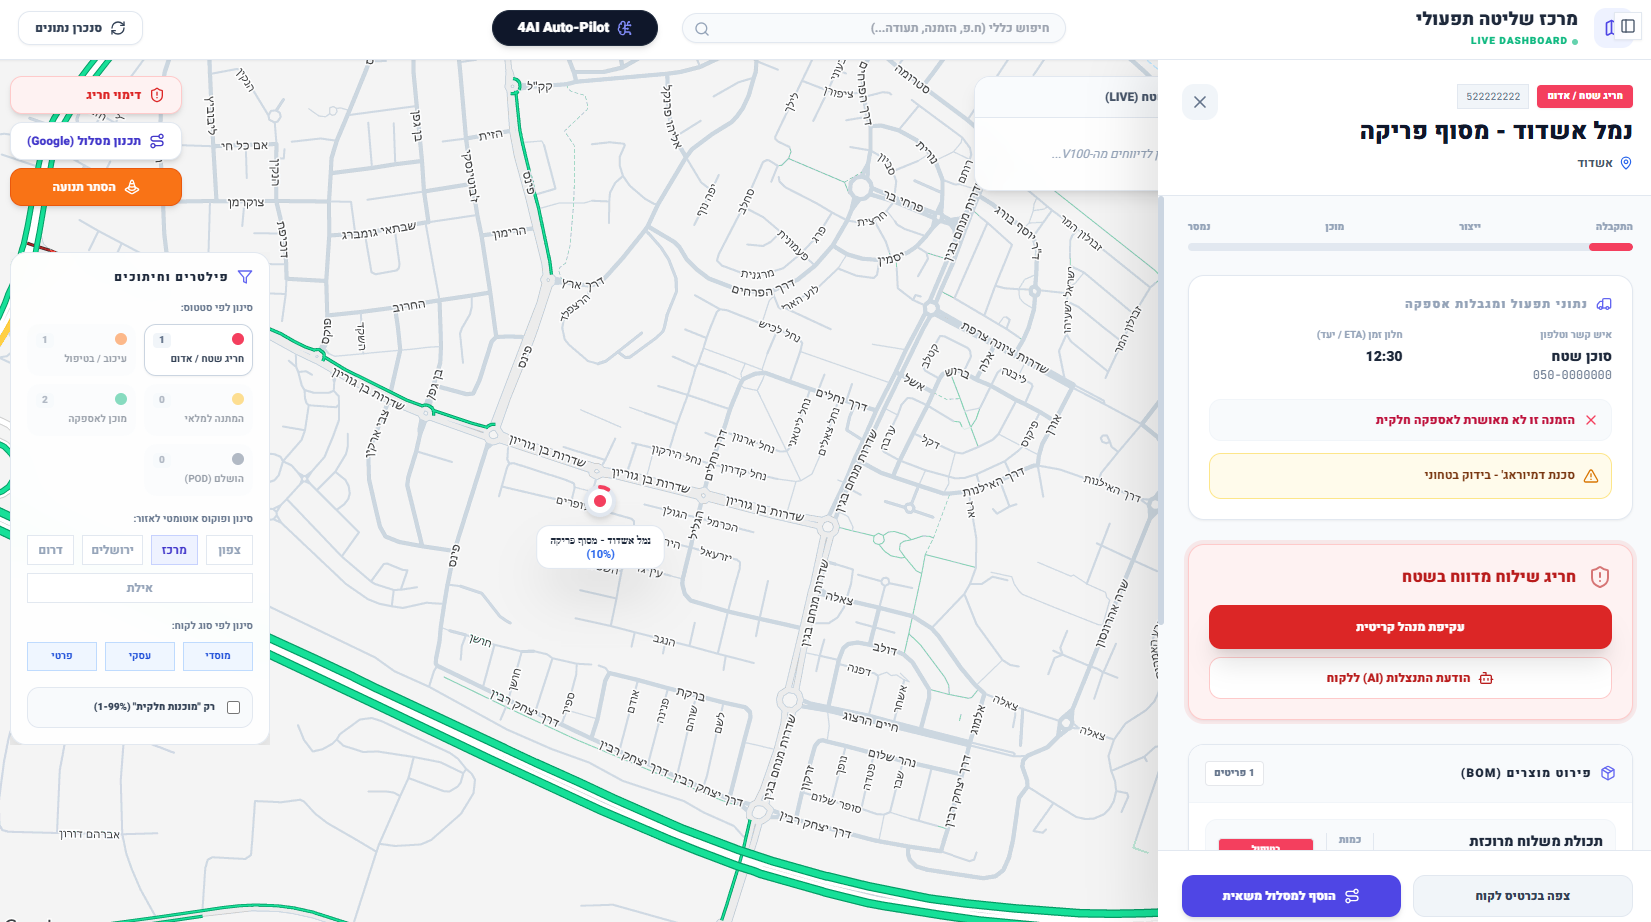Click the shield alert icon on דימוי חריג

157,95
